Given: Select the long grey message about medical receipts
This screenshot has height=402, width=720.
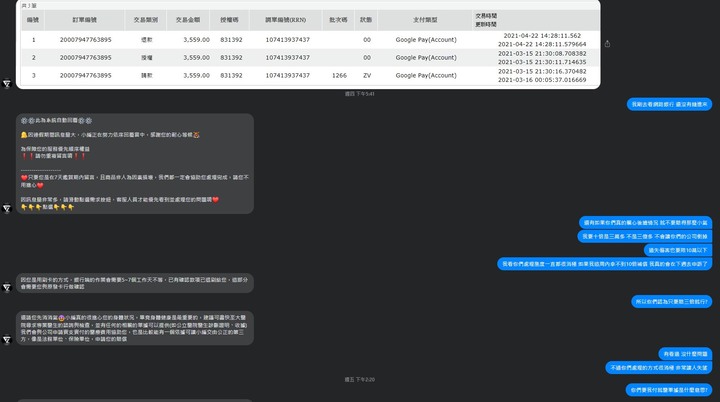Looking at the screenshot, I should (135, 328).
